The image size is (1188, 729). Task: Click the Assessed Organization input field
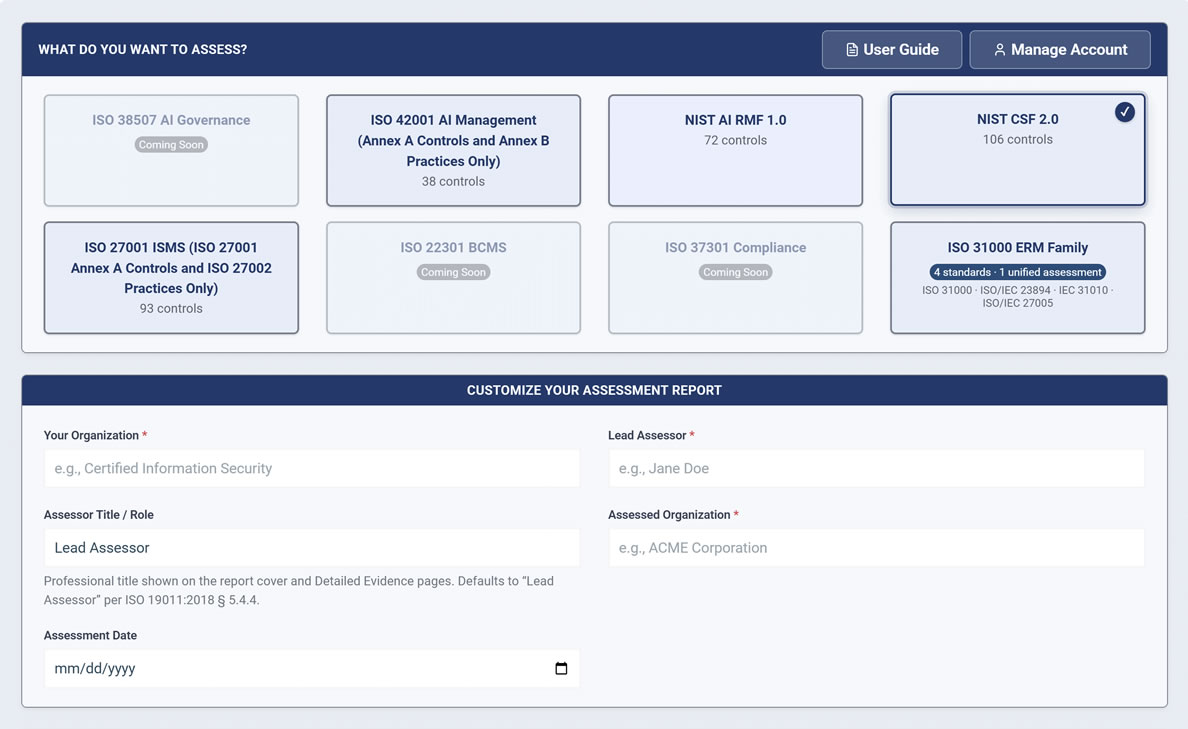876,548
